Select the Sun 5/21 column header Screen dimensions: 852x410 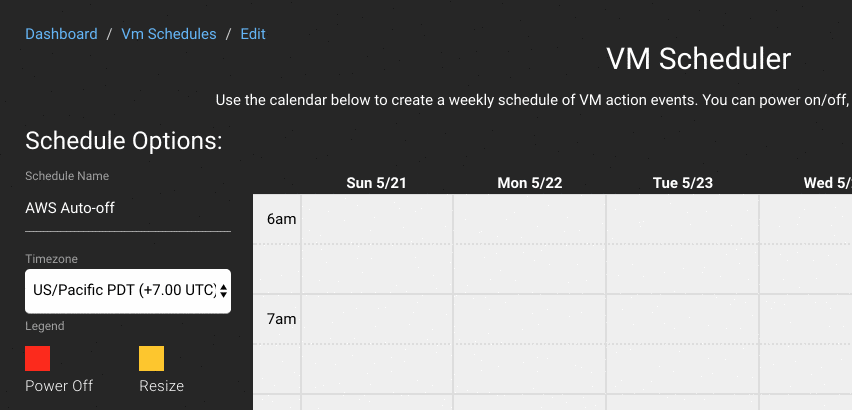[x=376, y=183]
